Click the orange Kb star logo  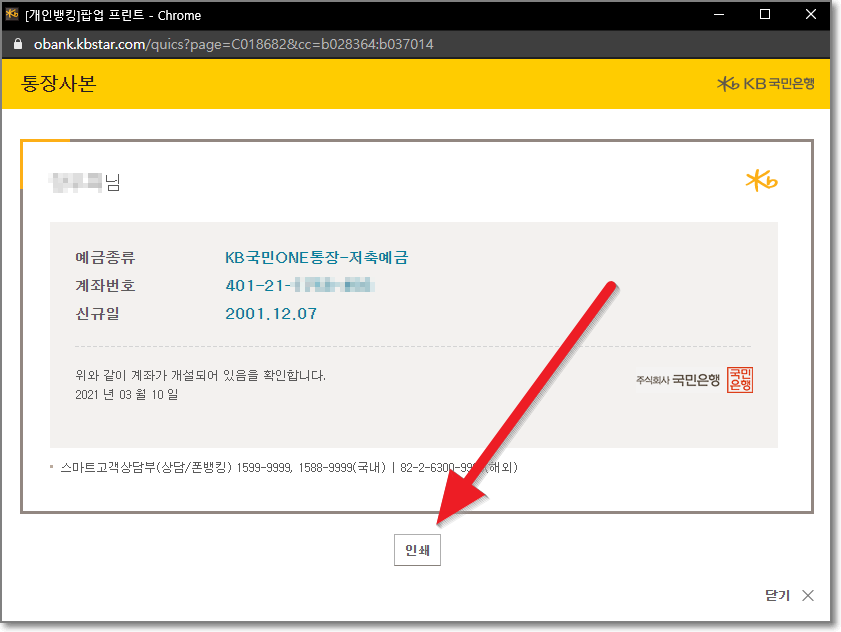762,180
